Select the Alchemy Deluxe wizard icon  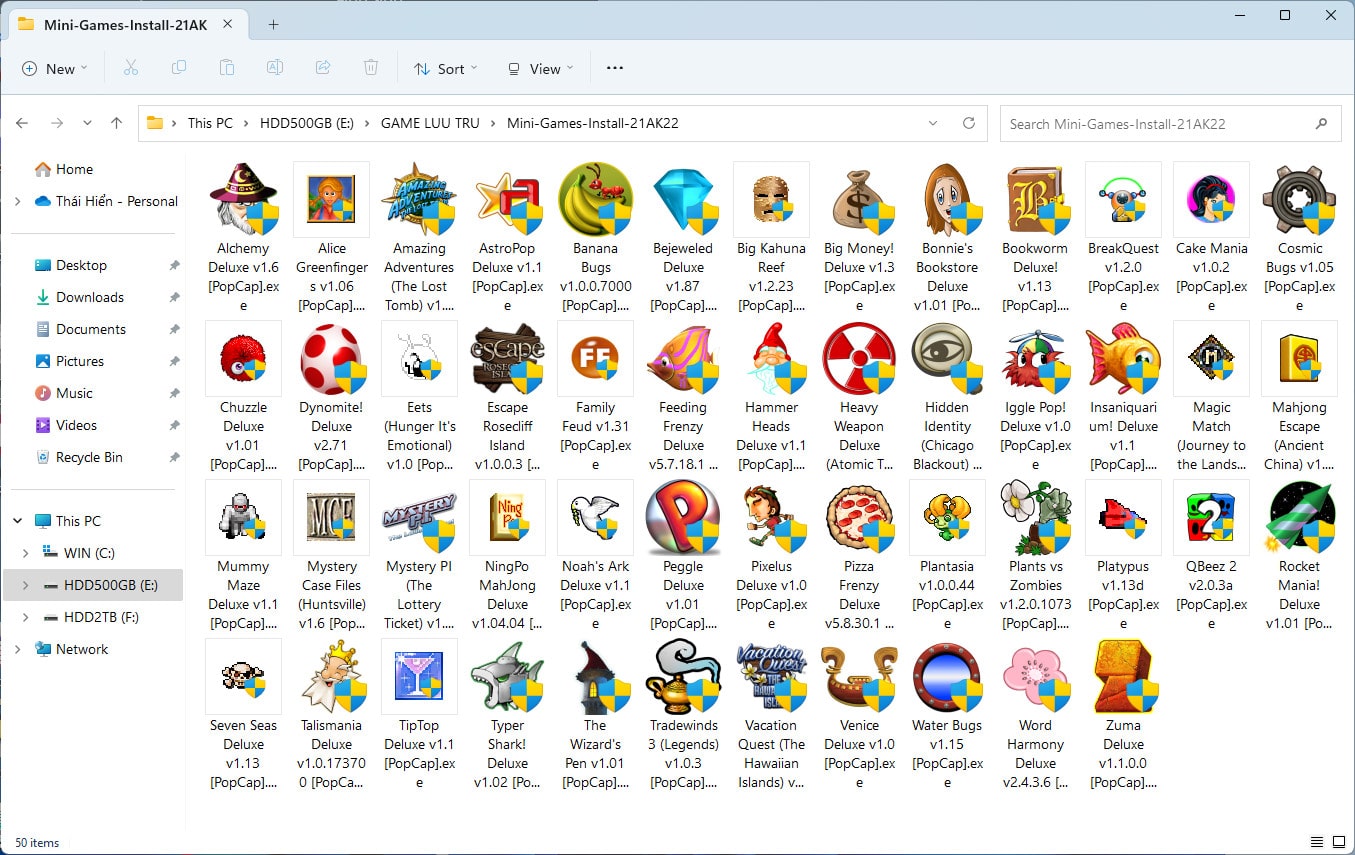(243, 199)
